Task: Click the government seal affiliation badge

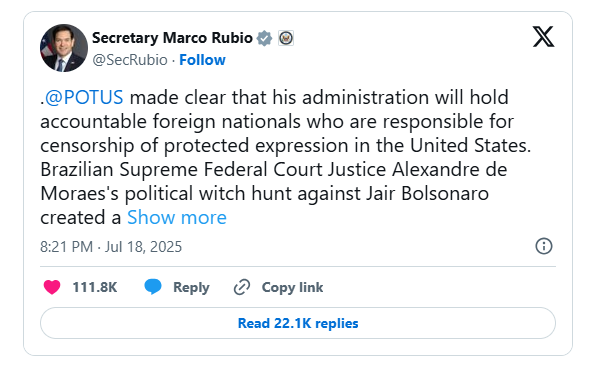Action: click(286, 38)
